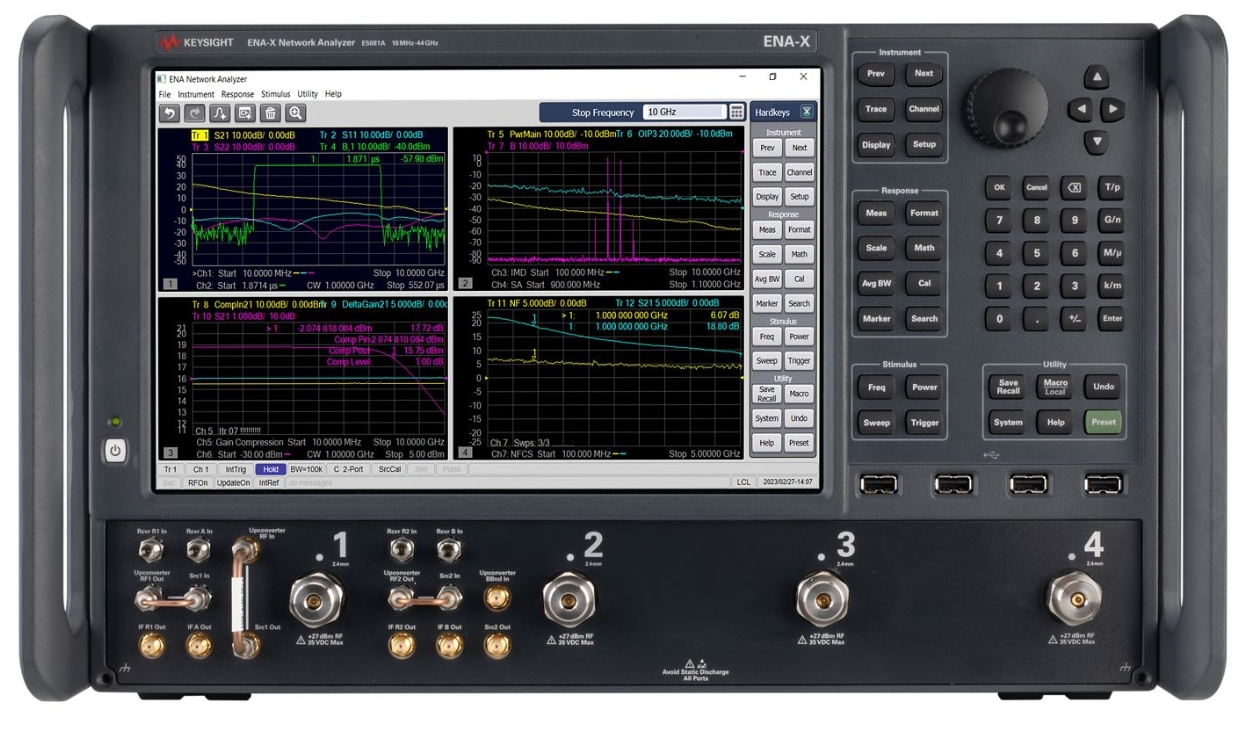Viewport: 1252px width, 732px height.
Task: Click Preset in the on-screen Hardkeys panel
Action: pyautogui.click(x=798, y=443)
